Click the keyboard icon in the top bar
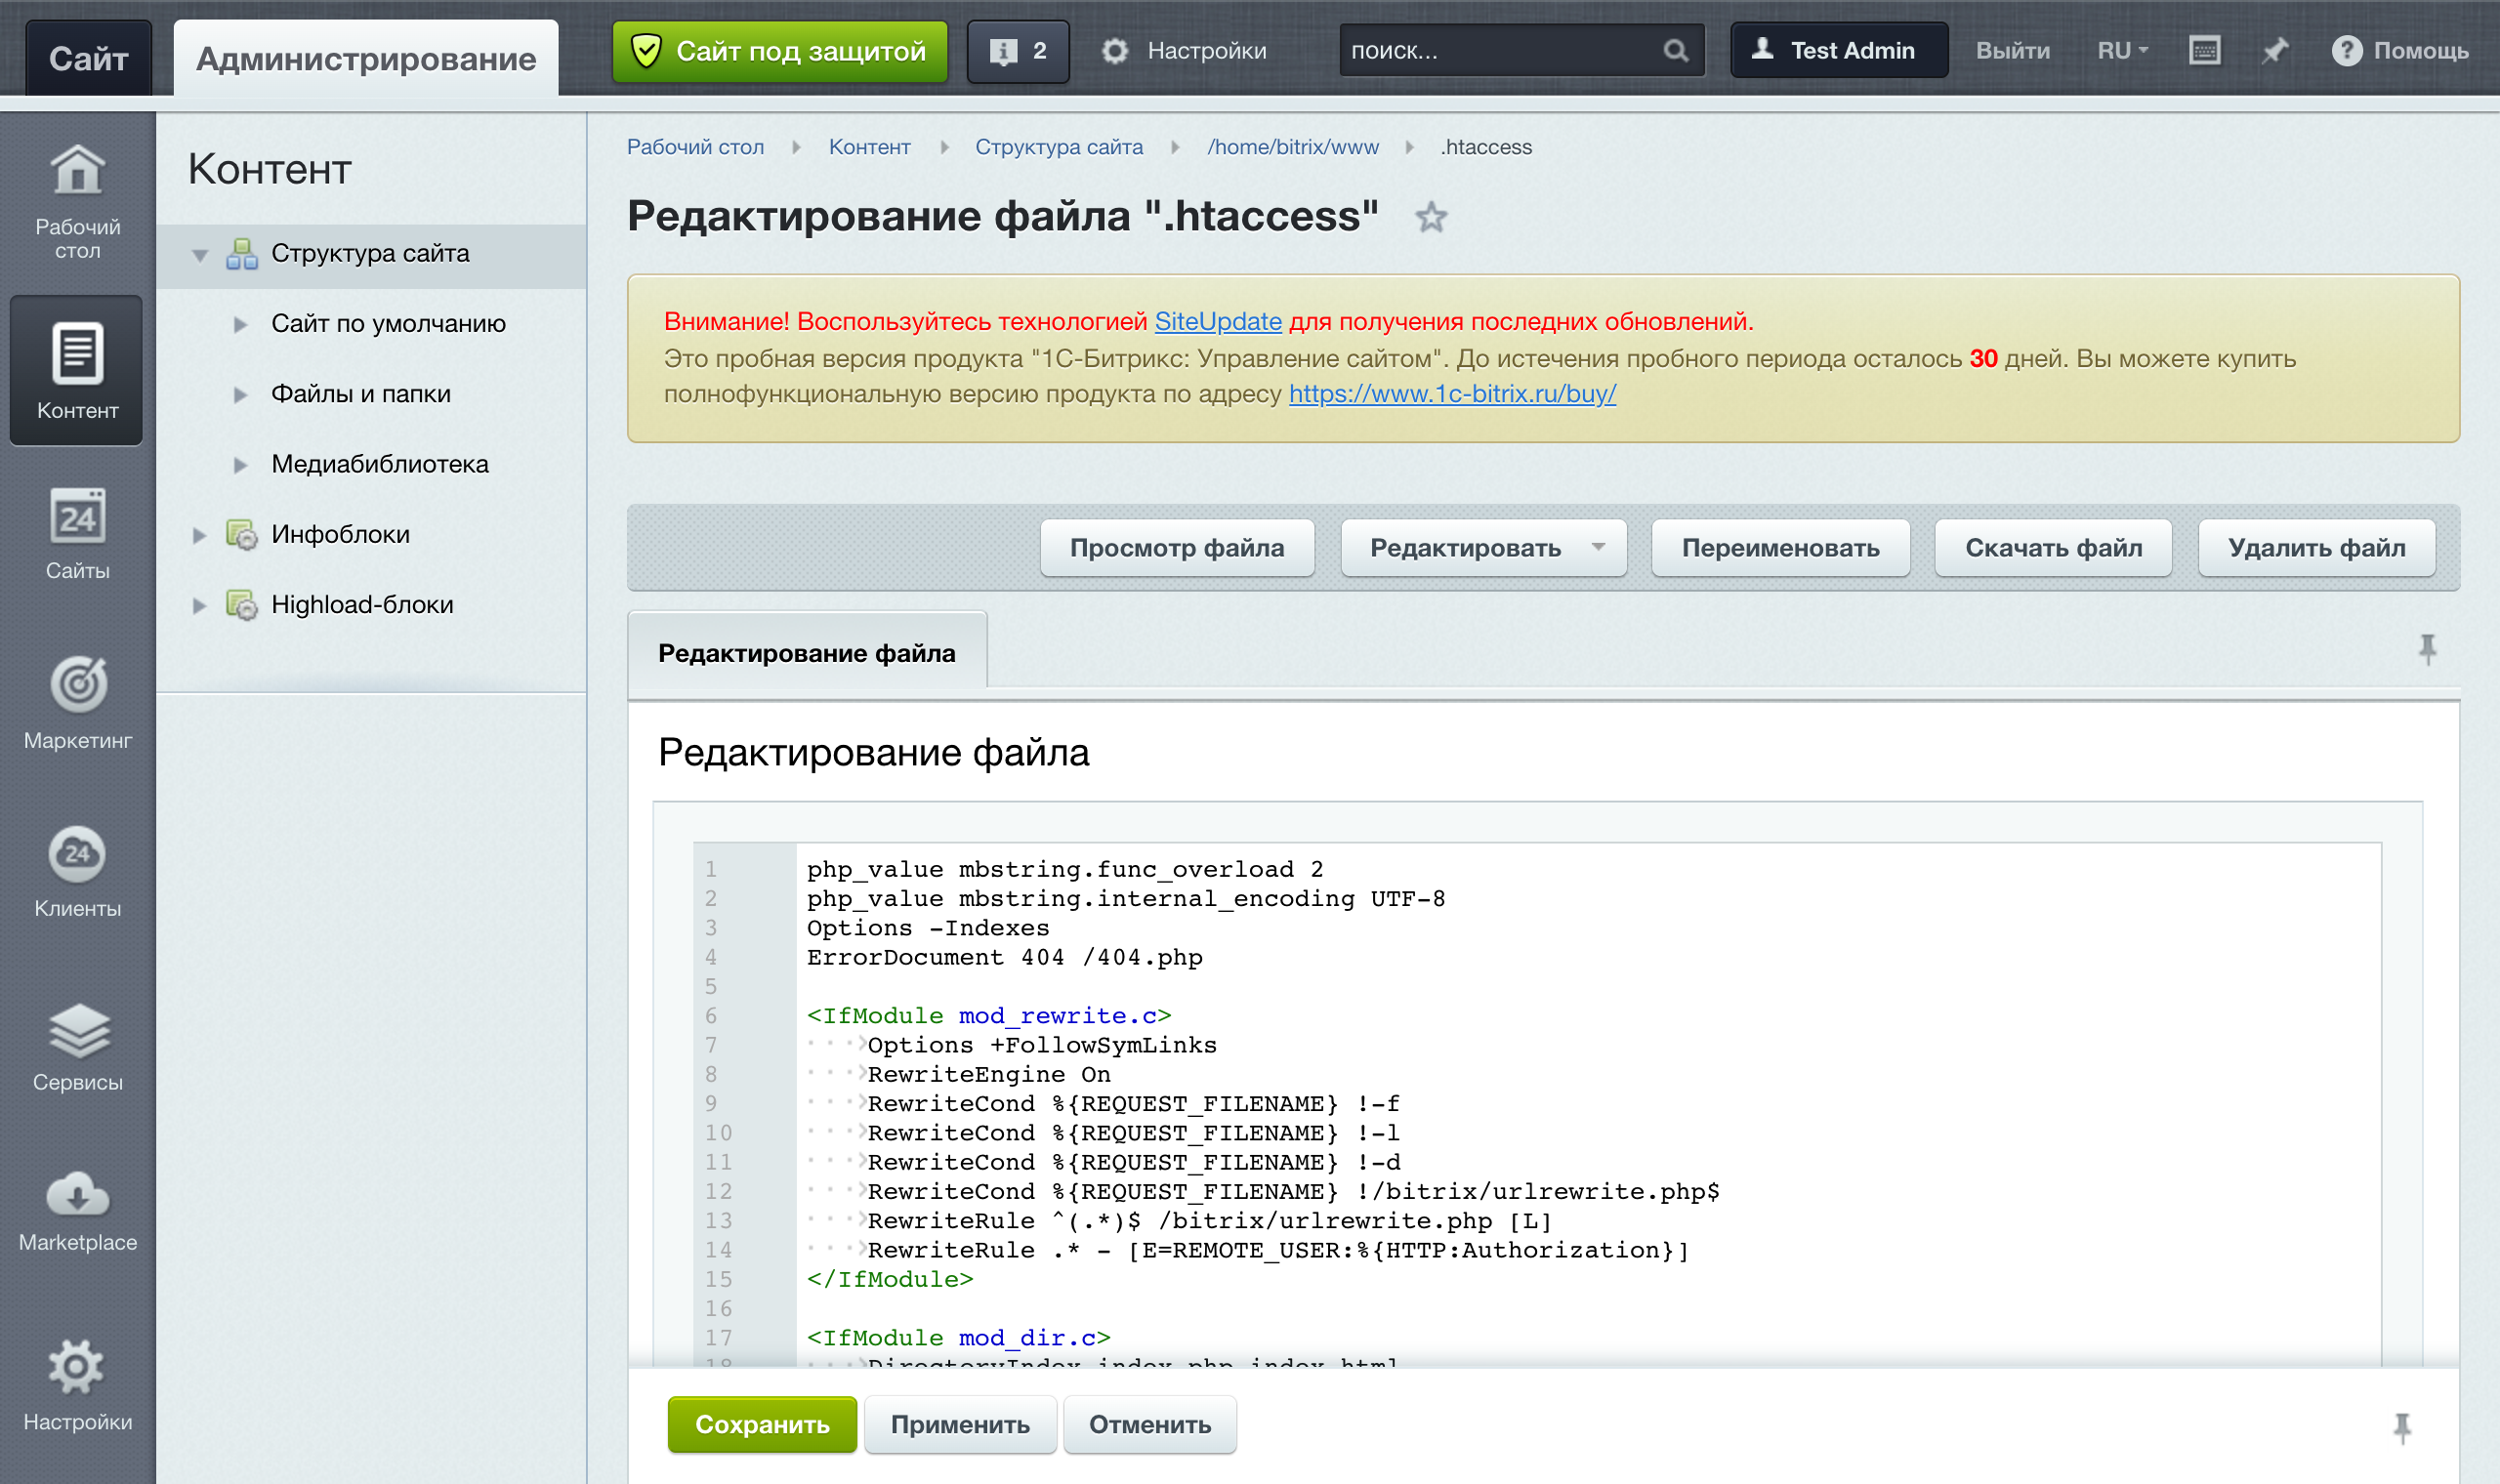 point(2205,50)
